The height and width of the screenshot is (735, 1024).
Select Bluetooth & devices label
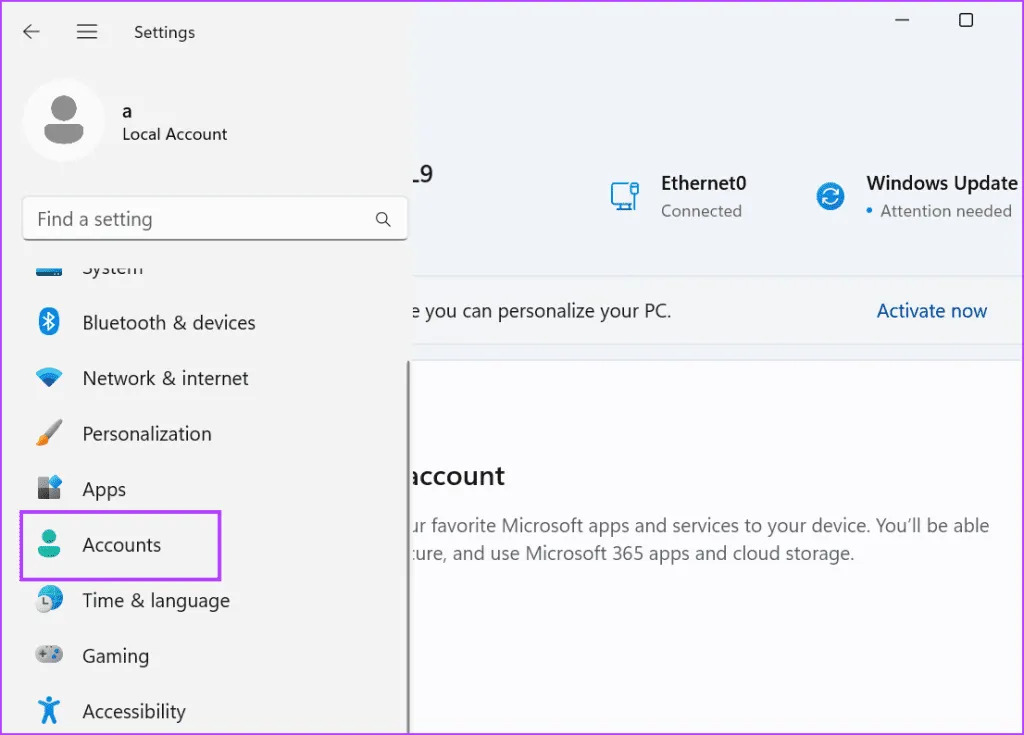(169, 323)
